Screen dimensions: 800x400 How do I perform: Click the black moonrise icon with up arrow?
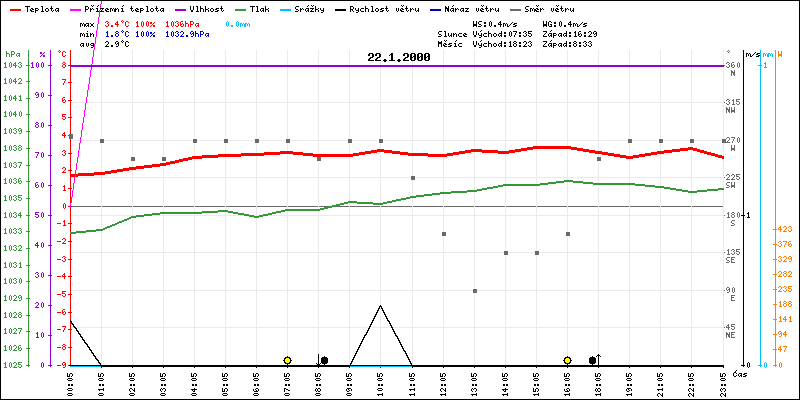594,359
